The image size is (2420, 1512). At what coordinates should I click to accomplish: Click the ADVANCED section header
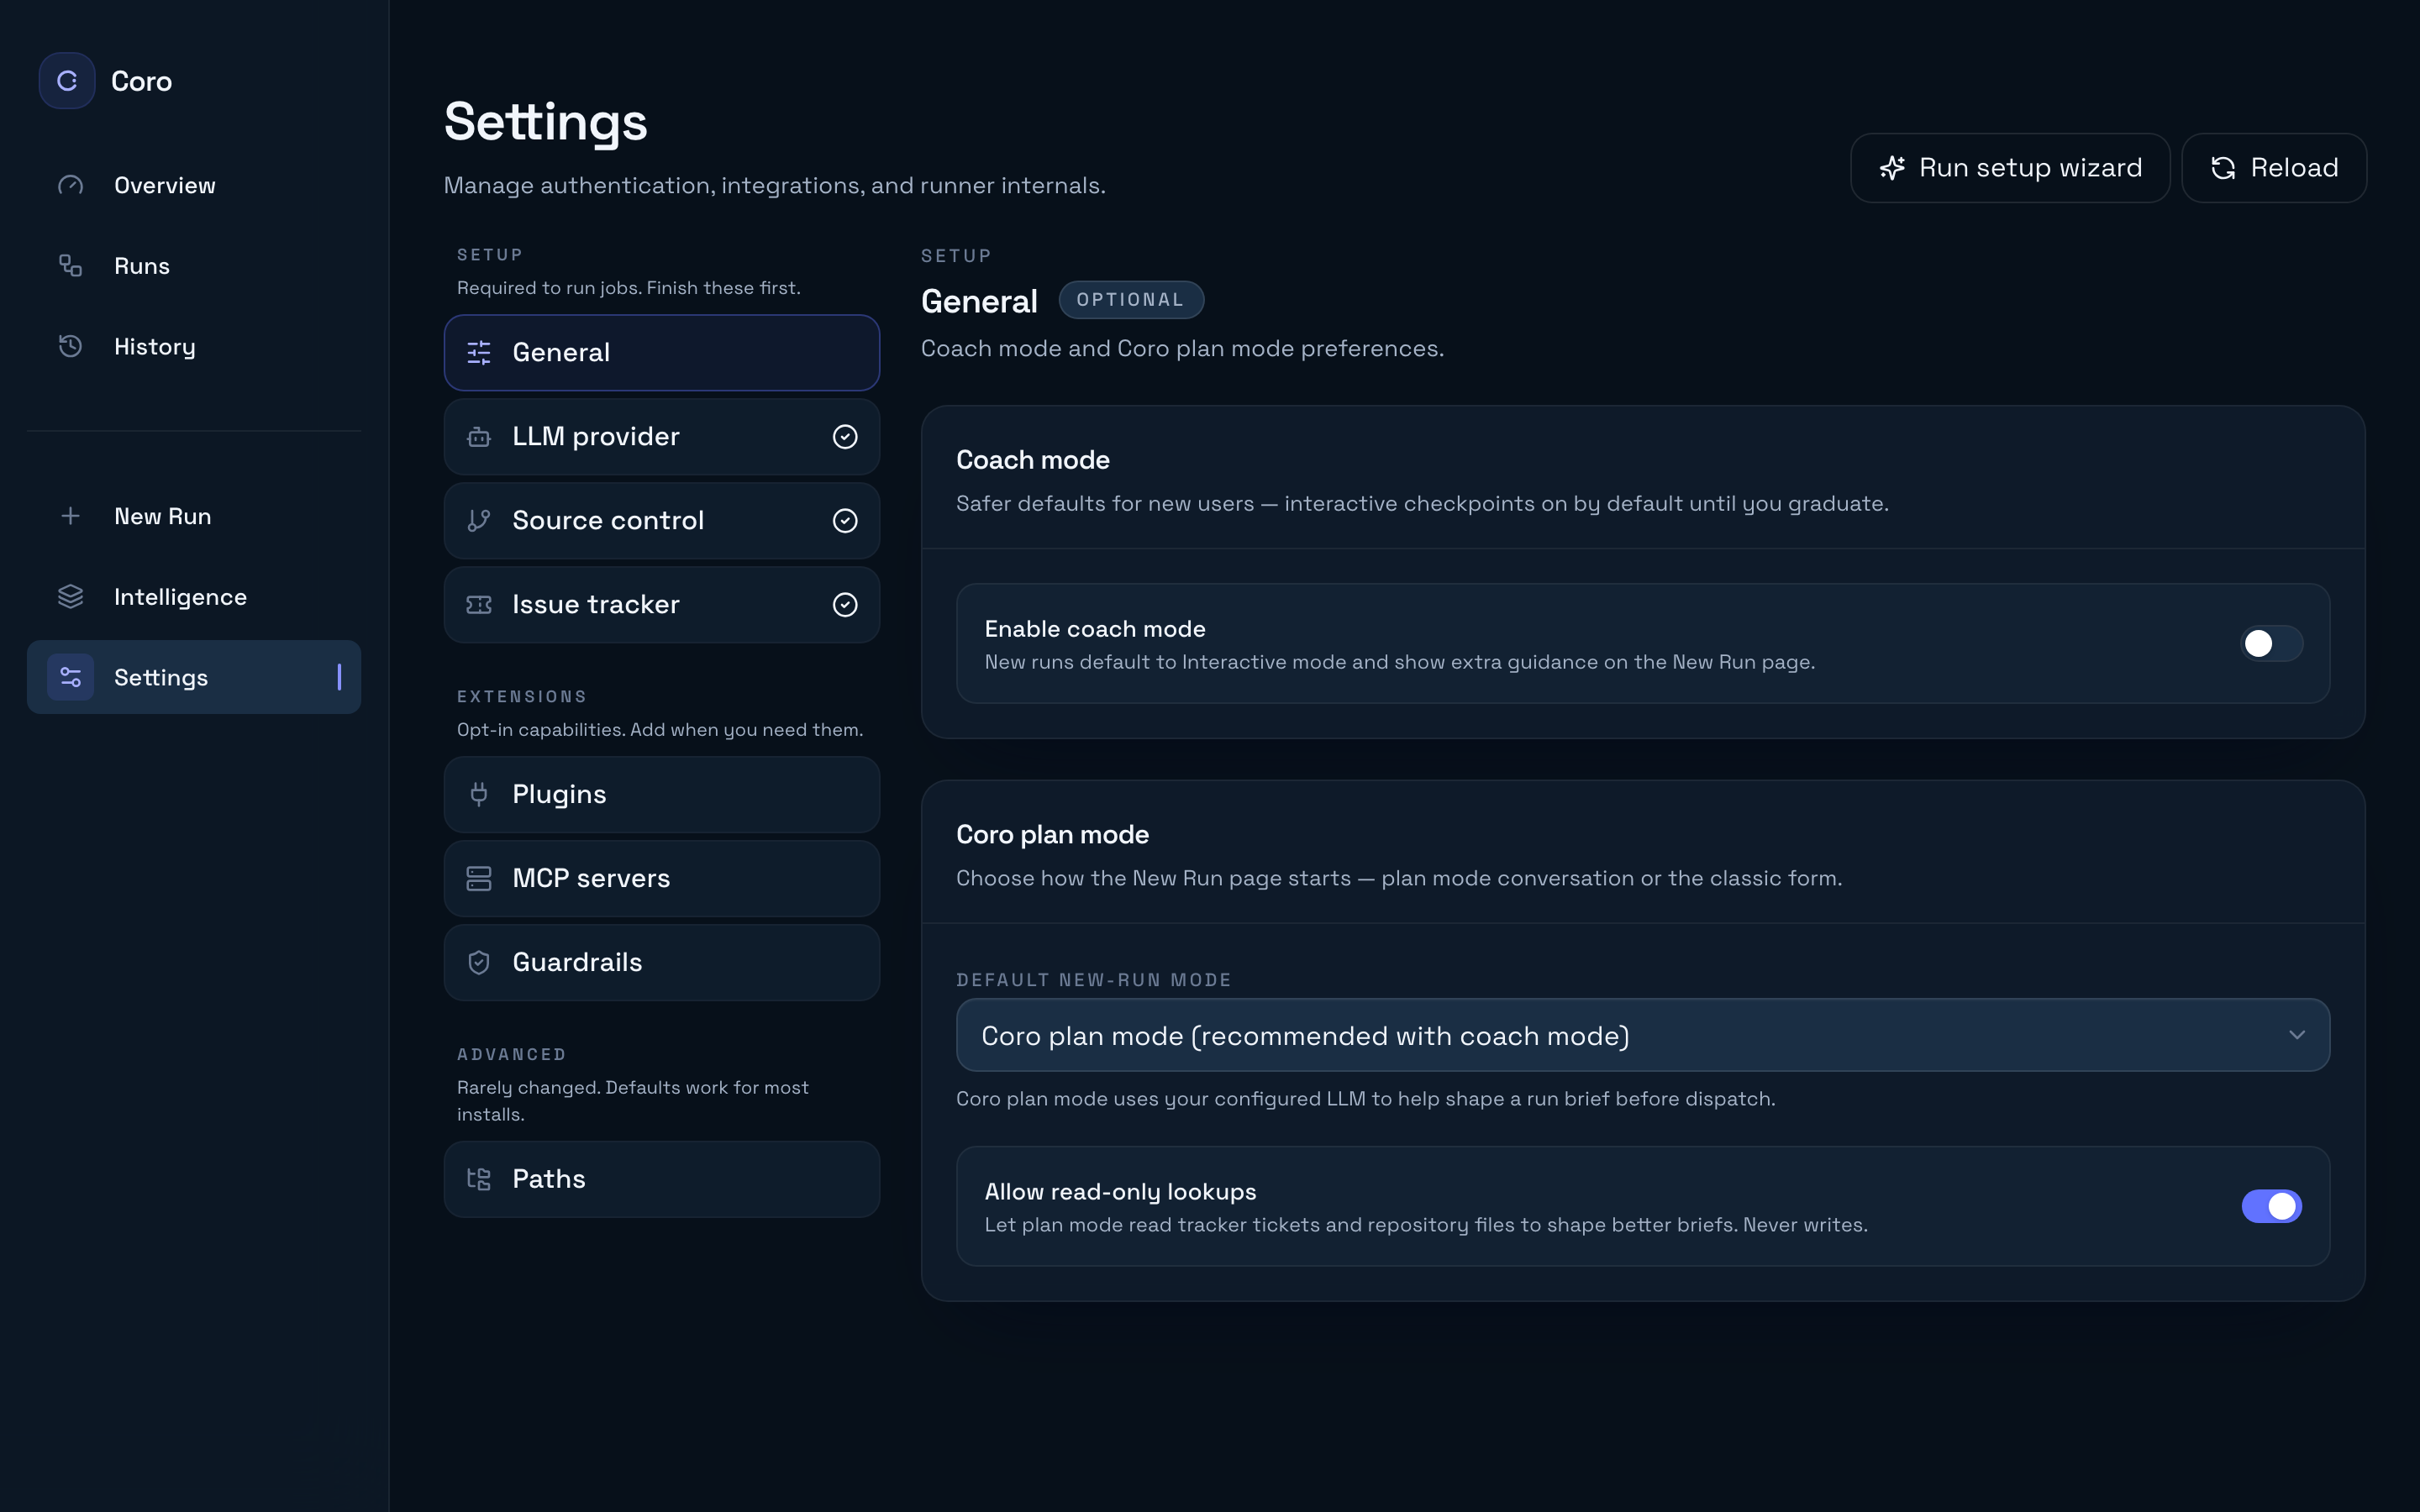click(512, 1055)
